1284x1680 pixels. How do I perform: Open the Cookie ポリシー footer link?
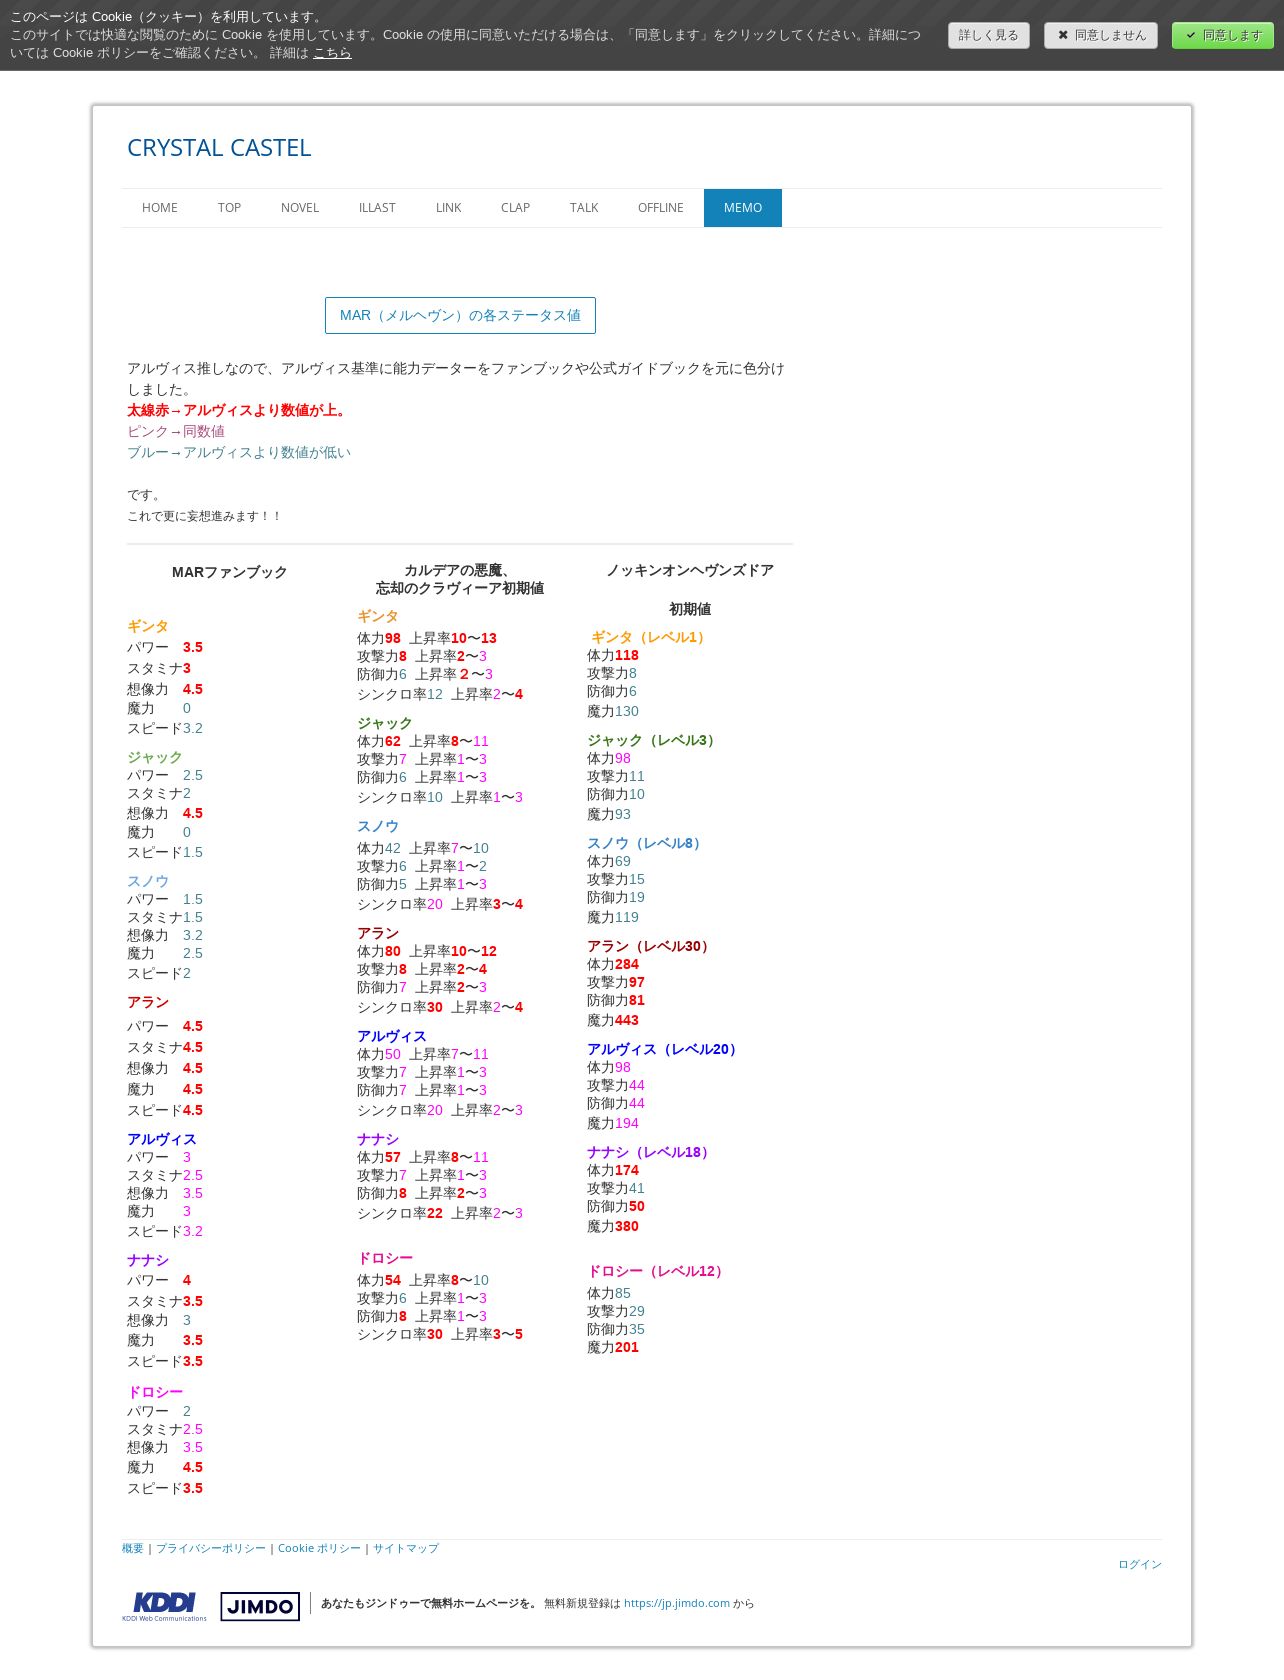click(319, 1548)
